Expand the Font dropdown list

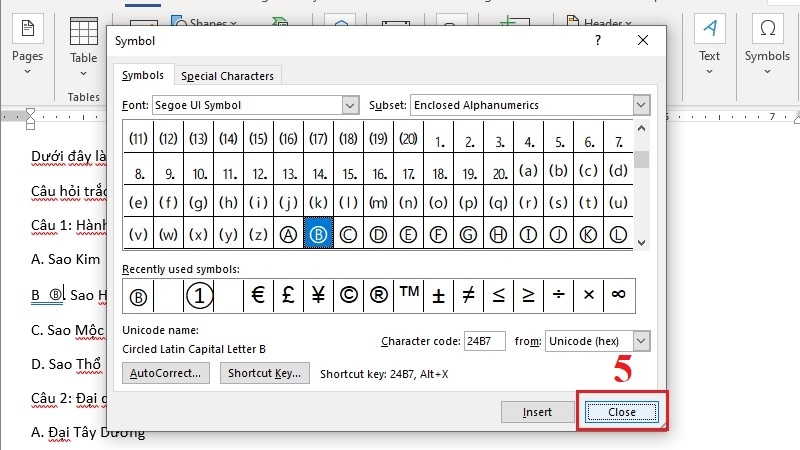click(x=349, y=106)
